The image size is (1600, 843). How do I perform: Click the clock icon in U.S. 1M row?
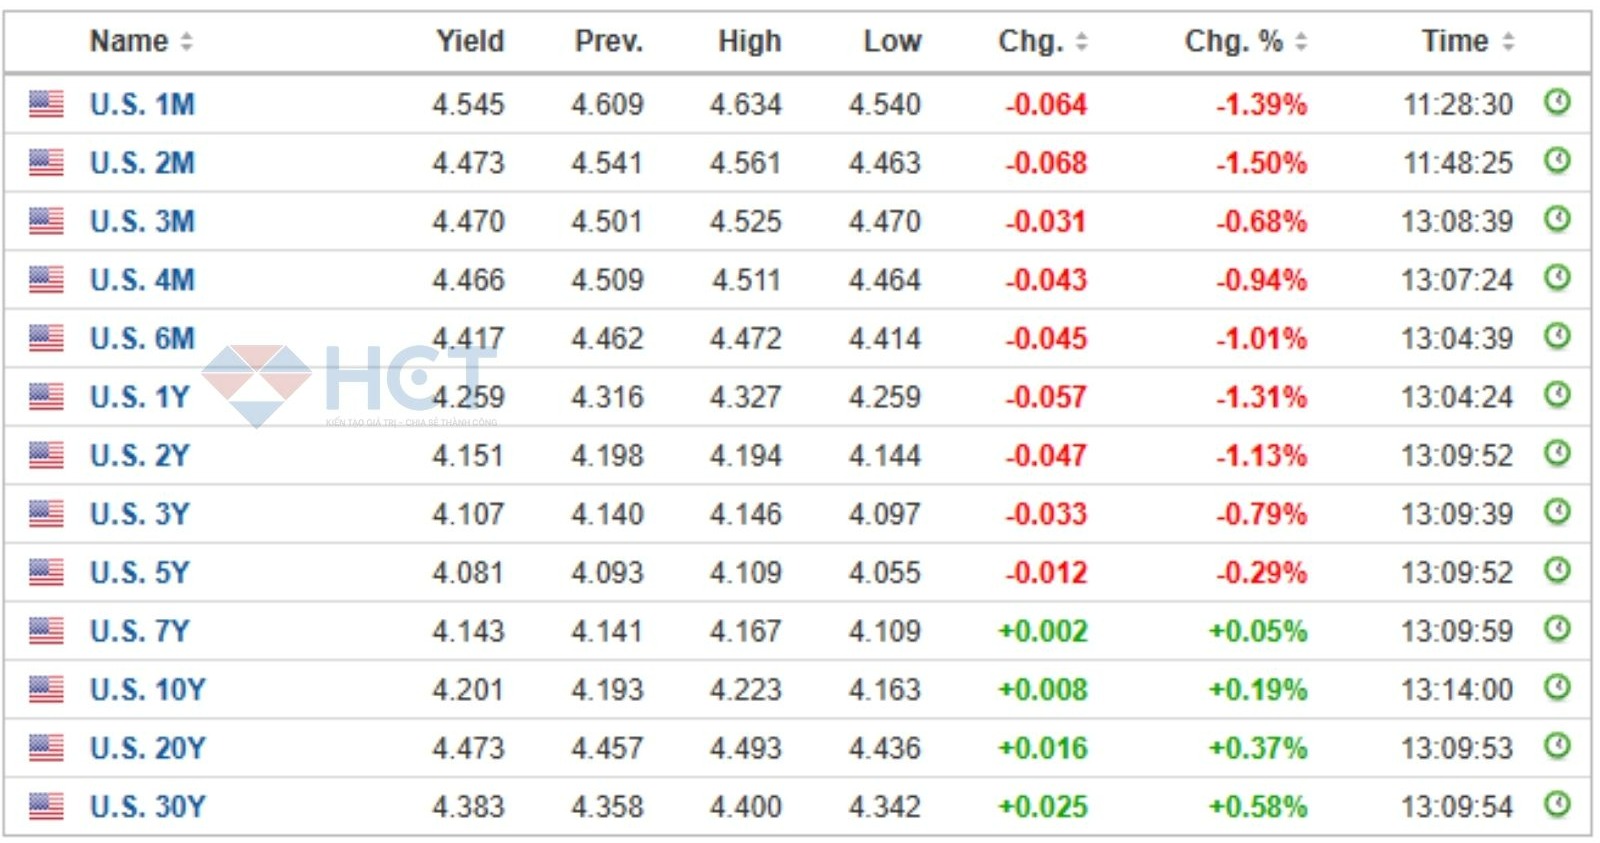click(1557, 102)
